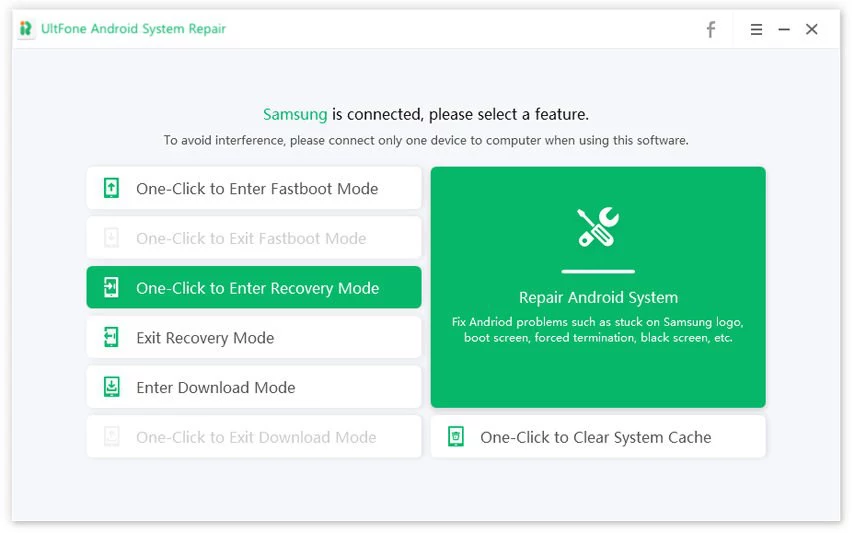The height and width of the screenshot is (533, 855).
Task: Click the wrench and screwdriver repair icon
Action: [598, 228]
